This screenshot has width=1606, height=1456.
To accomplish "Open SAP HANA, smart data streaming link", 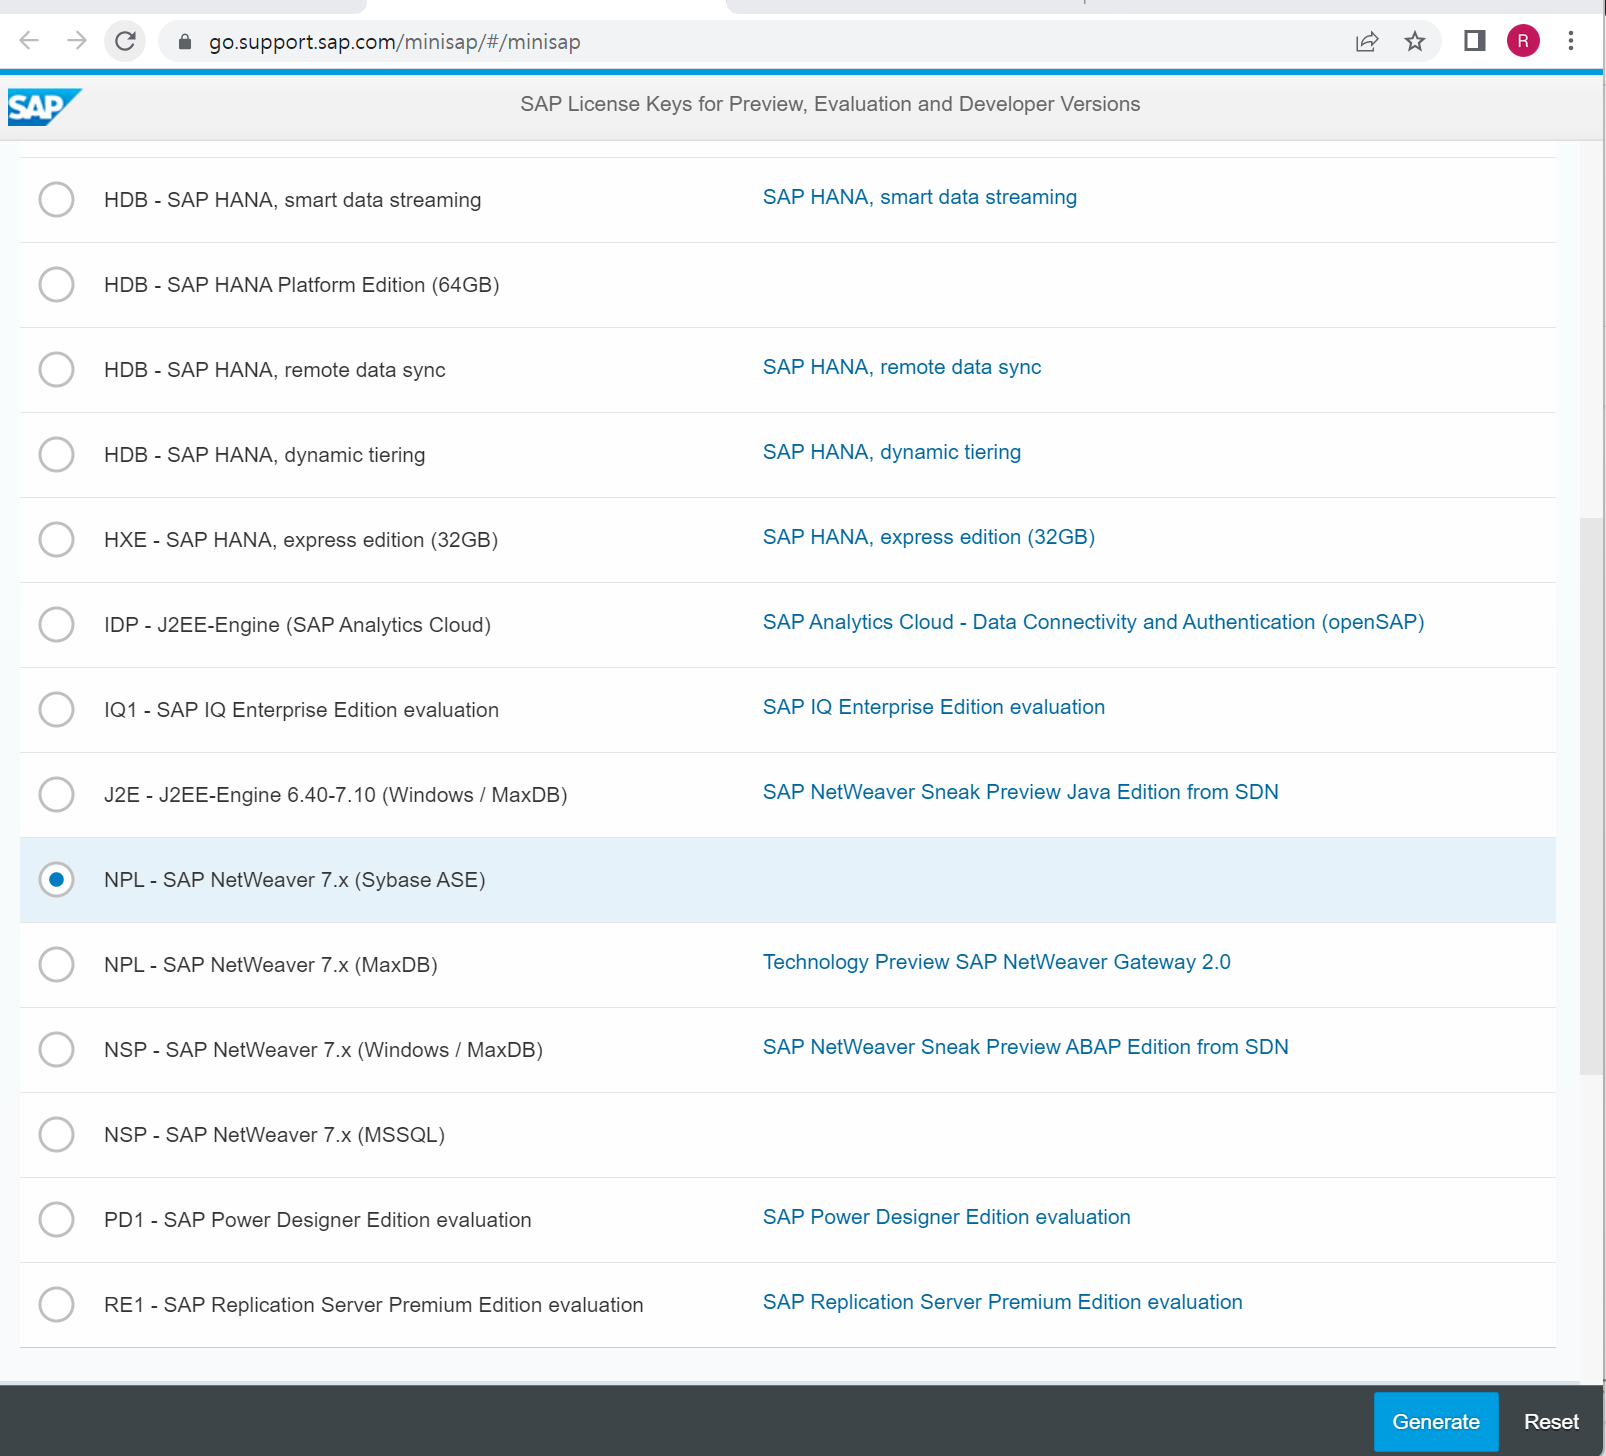I will point(919,197).
